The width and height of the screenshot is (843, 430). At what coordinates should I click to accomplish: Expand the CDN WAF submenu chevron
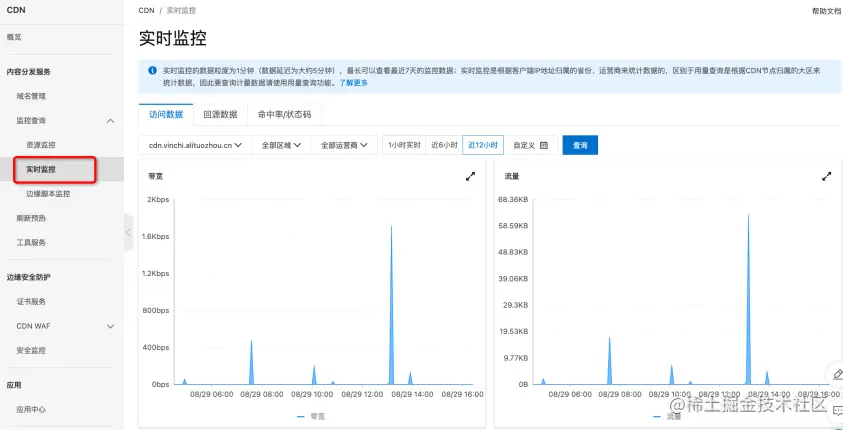tap(110, 326)
